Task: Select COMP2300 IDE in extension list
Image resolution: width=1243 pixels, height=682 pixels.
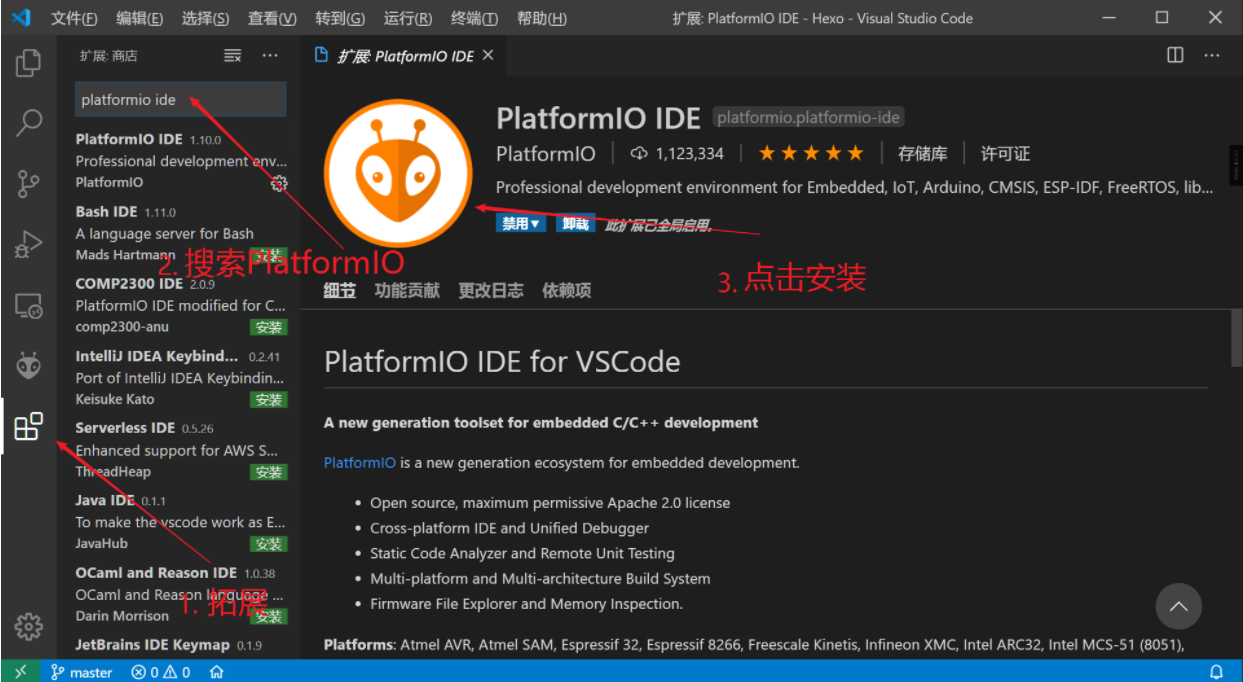Action: [181, 305]
